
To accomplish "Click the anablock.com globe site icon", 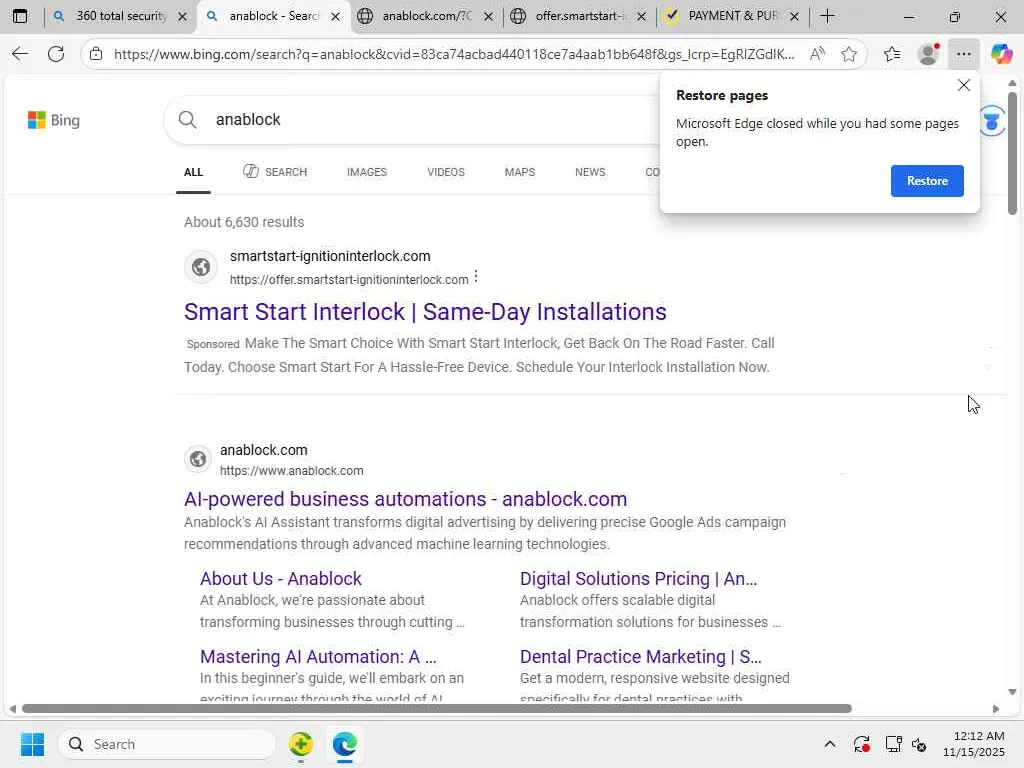I will [x=198, y=459].
